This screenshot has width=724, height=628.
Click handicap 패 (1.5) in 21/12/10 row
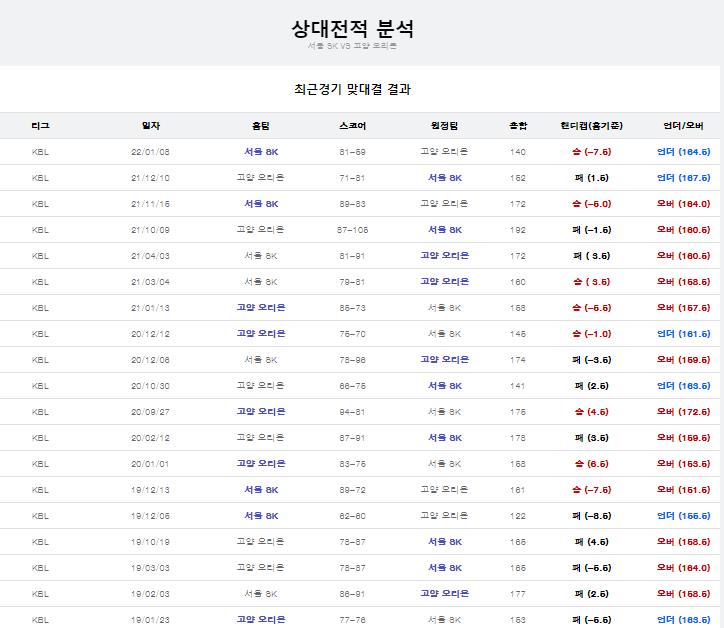[591, 178]
